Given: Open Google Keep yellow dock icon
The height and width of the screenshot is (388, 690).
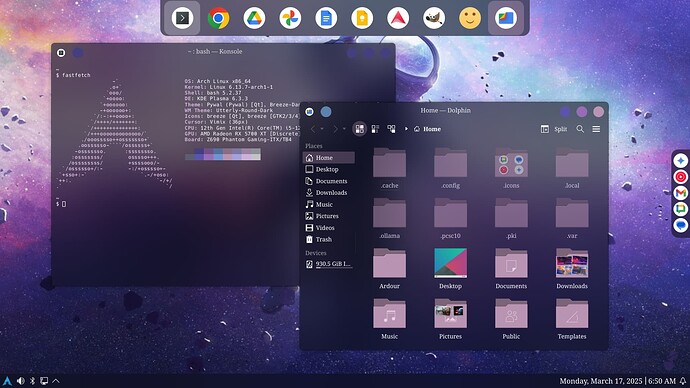Looking at the screenshot, I should (362, 18).
